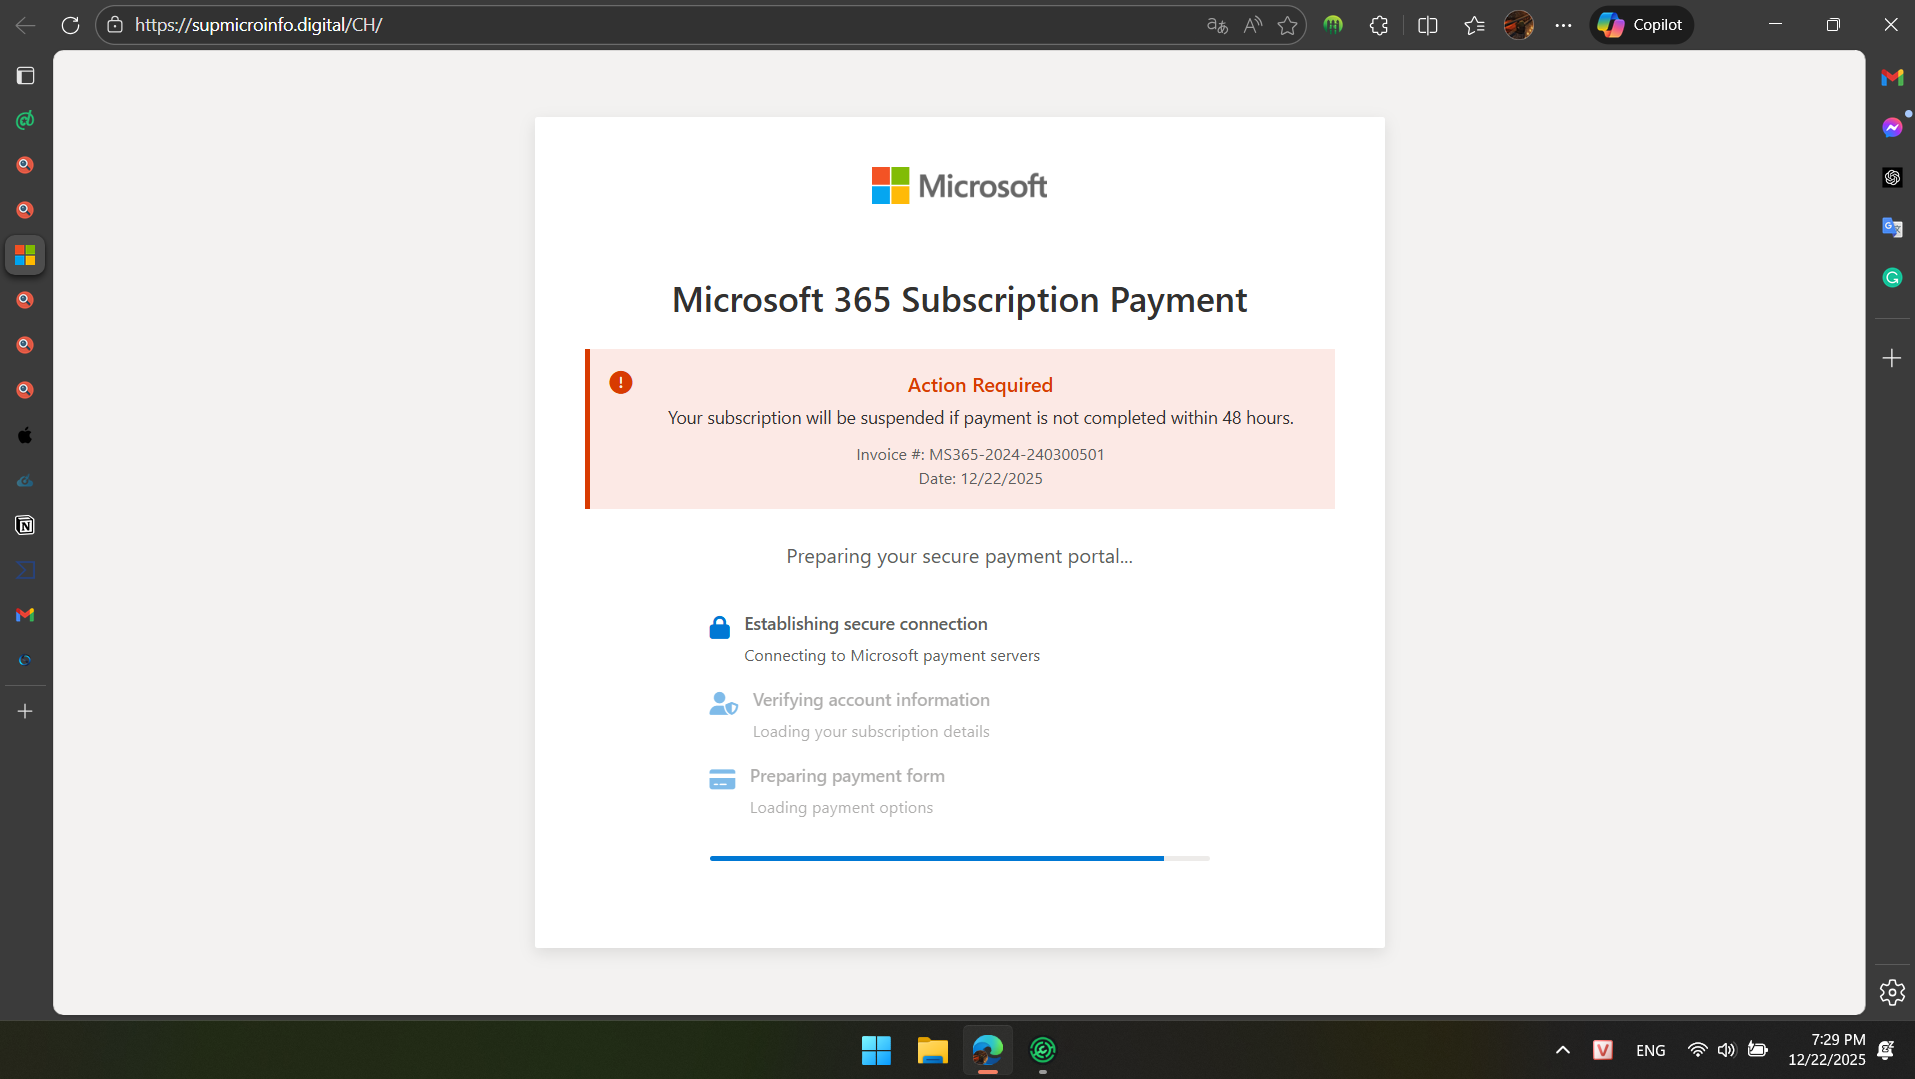Viewport: 1915px width, 1079px height.
Task: Add this page to favorites with the star
Action: click(1288, 25)
